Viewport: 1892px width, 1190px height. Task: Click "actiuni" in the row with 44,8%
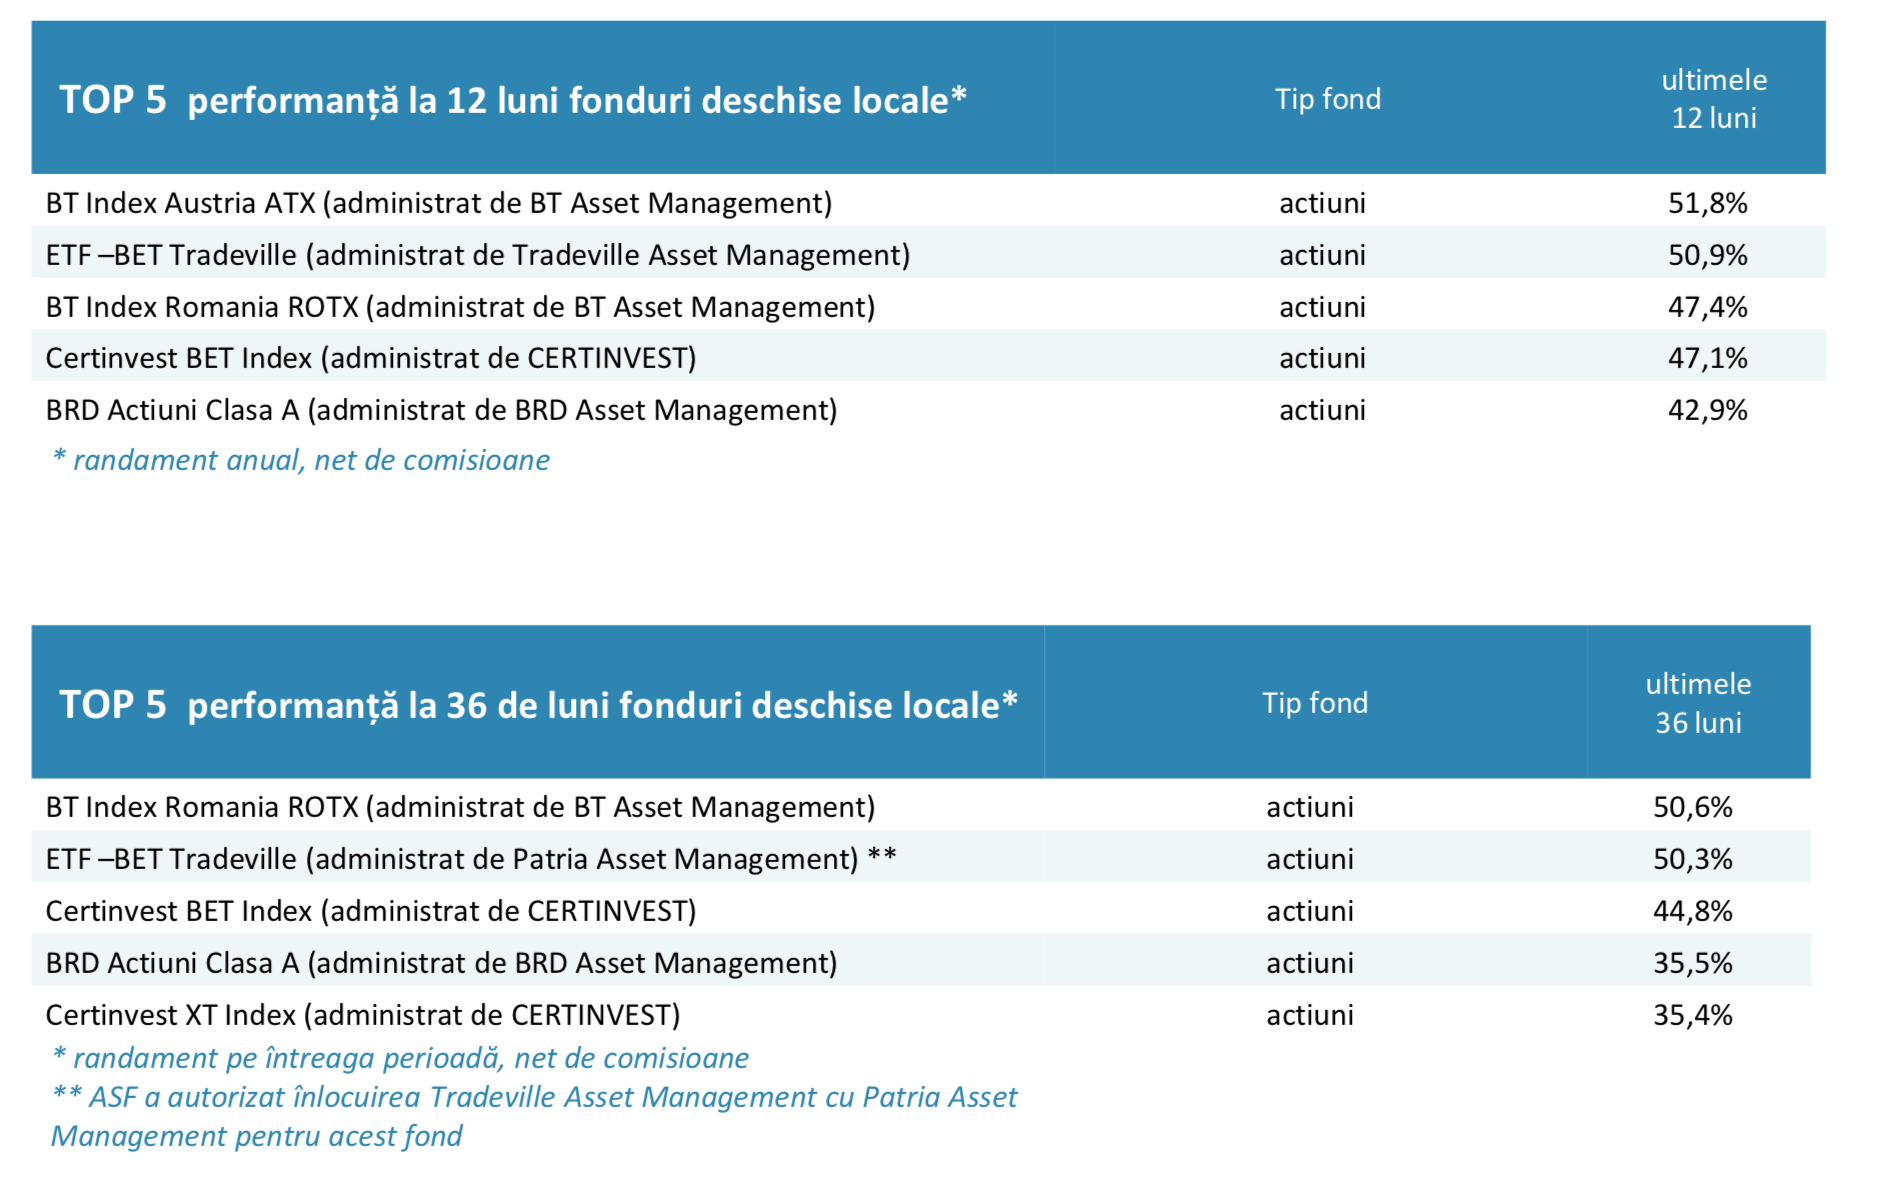1310,911
